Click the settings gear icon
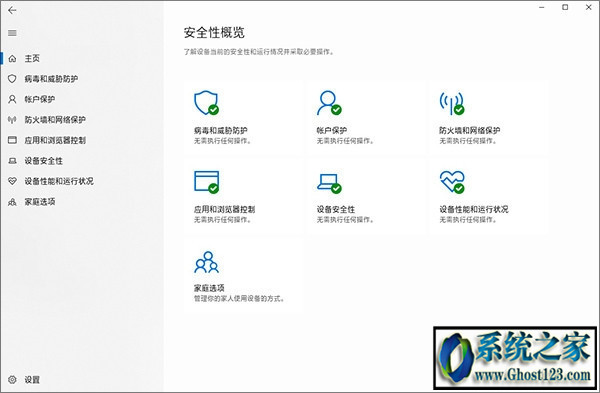This screenshot has height=393, width=600. point(12,380)
